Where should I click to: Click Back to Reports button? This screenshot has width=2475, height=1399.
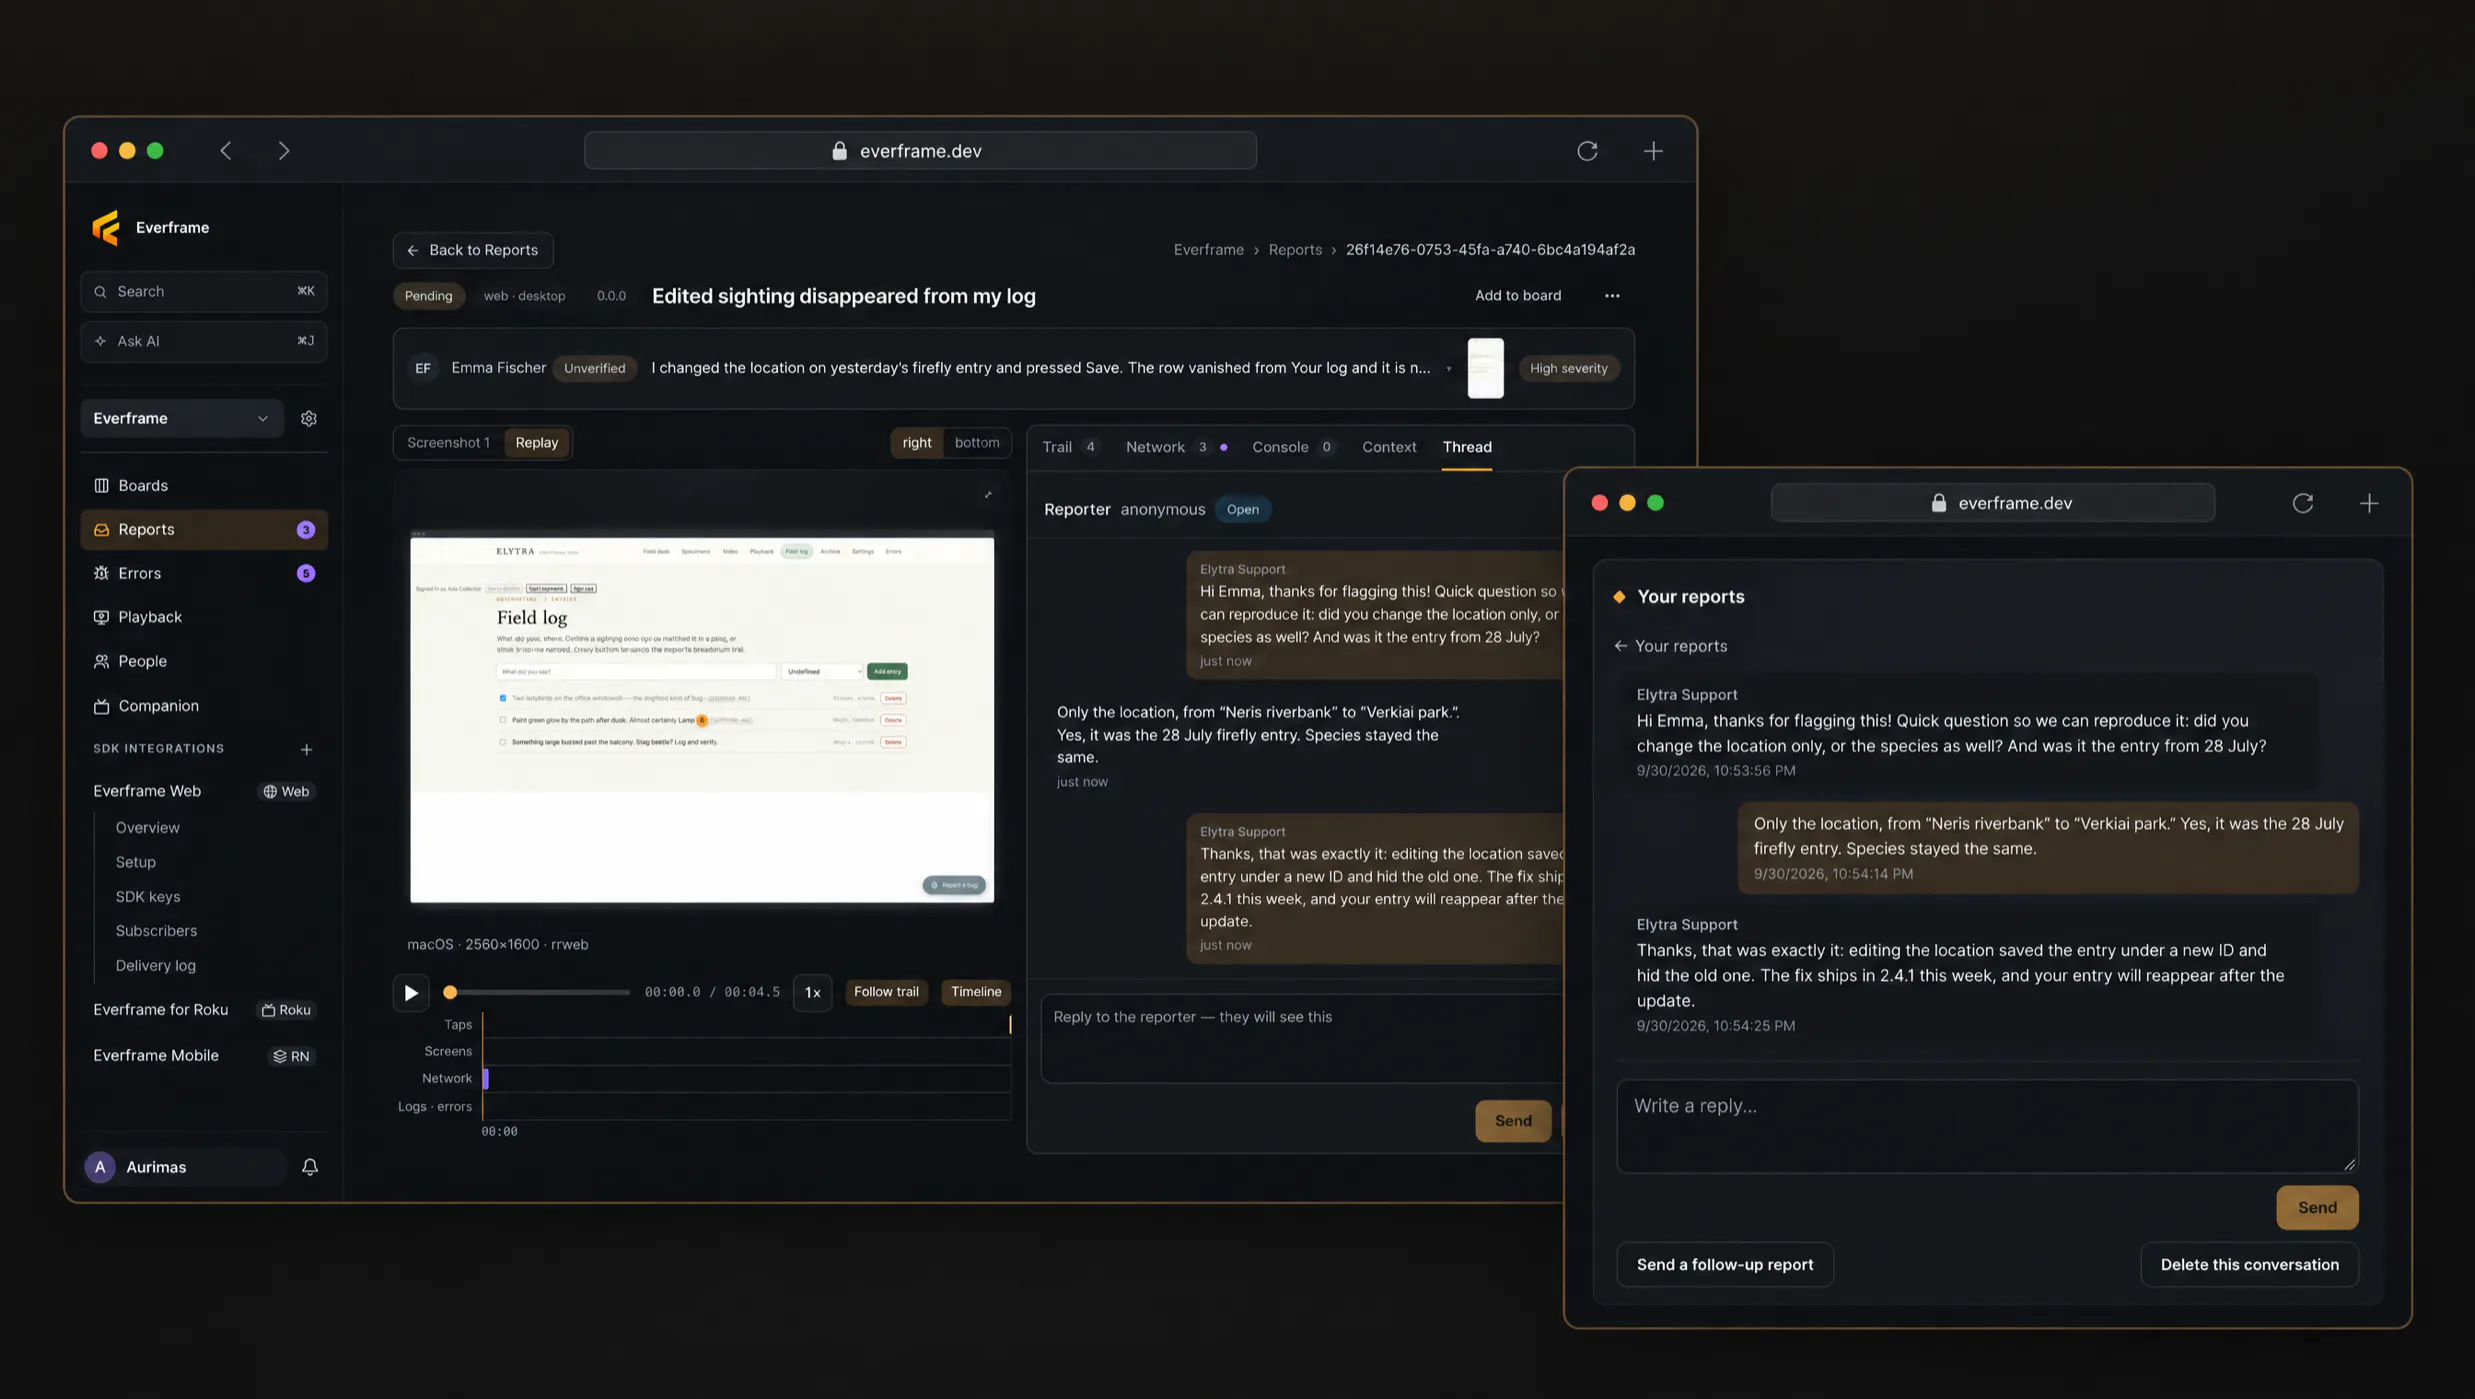(x=473, y=250)
